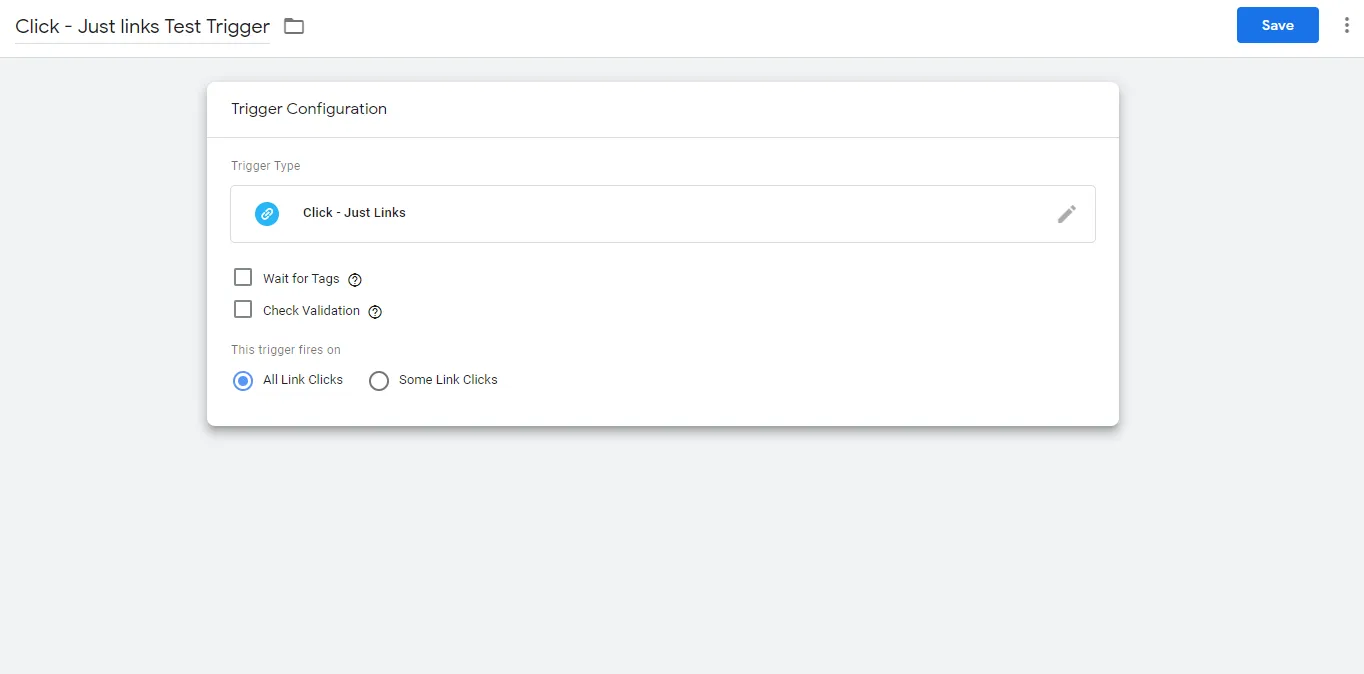Enable the Check Validation checkbox
1364x674 pixels.
[x=243, y=309]
